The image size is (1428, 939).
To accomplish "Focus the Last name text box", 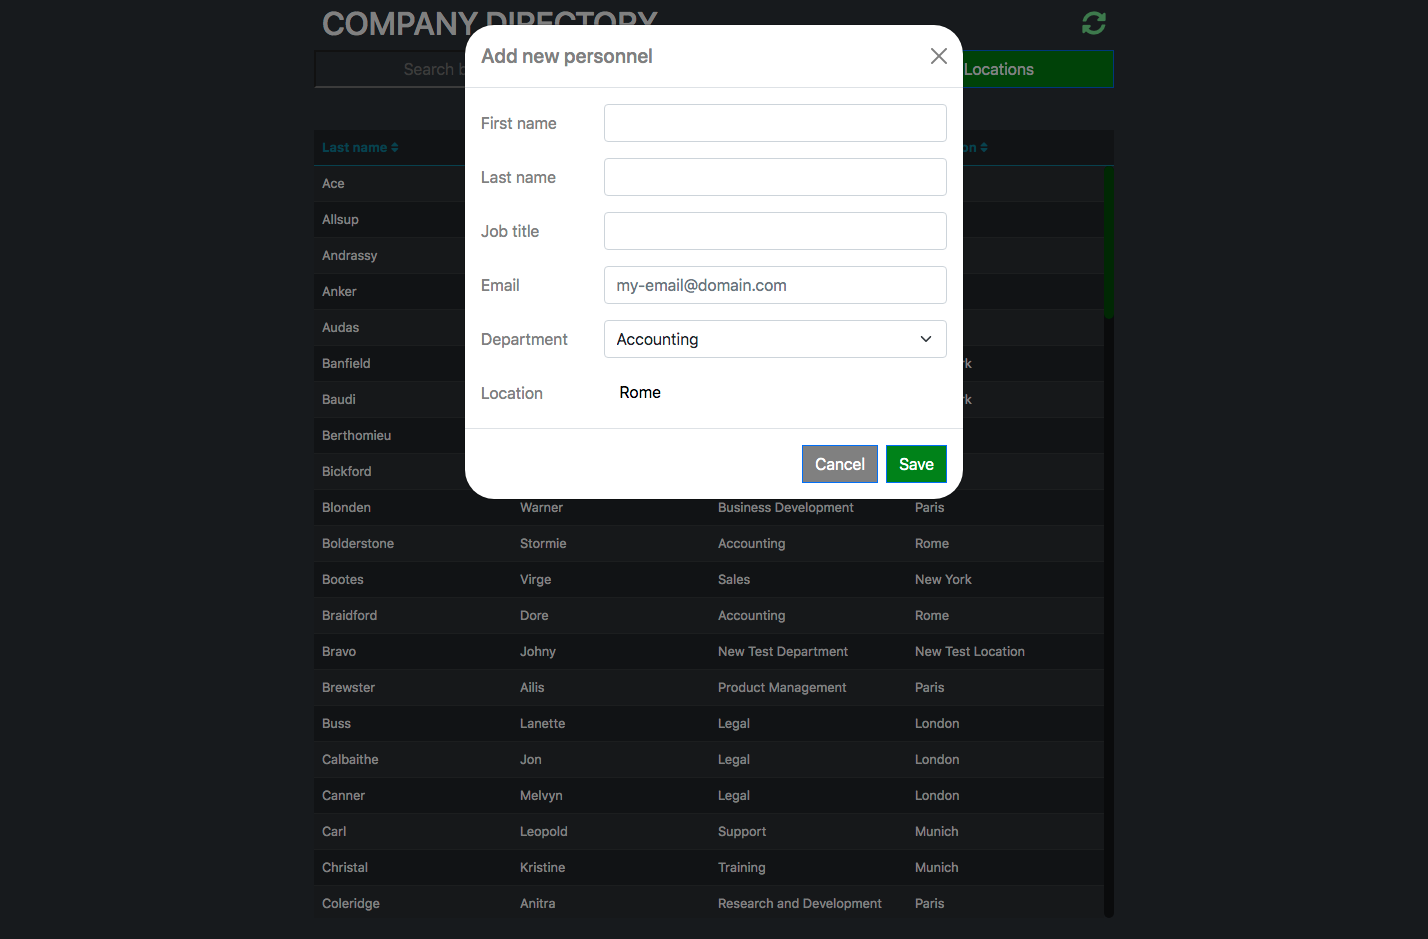I will (x=774, y=177).
